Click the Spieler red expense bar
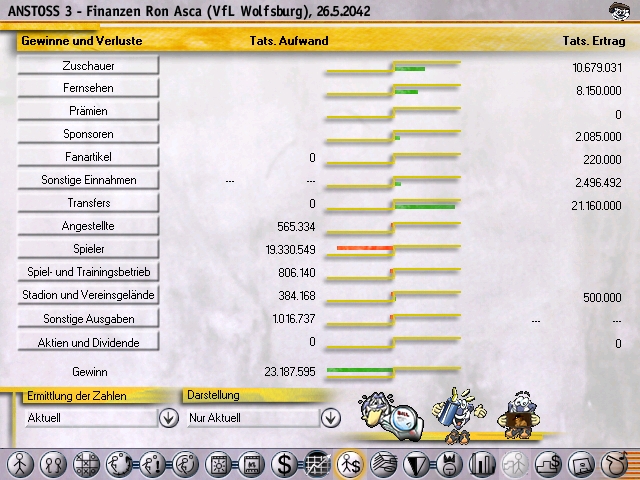 click(365, 248)
